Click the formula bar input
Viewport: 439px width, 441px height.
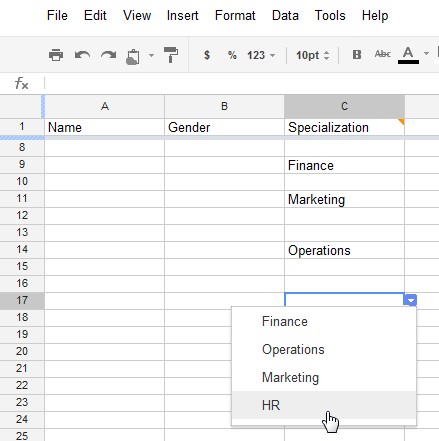tap(241, 83)
